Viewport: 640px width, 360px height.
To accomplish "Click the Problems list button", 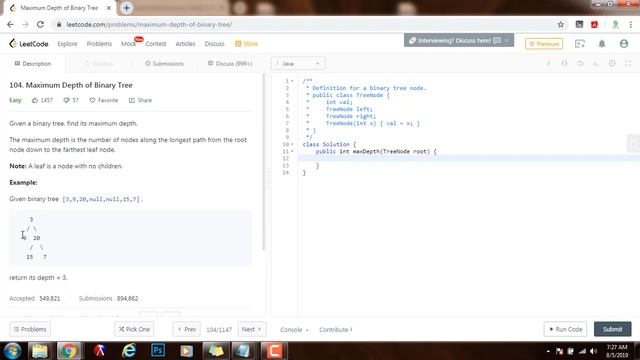I will coord(30,329).
